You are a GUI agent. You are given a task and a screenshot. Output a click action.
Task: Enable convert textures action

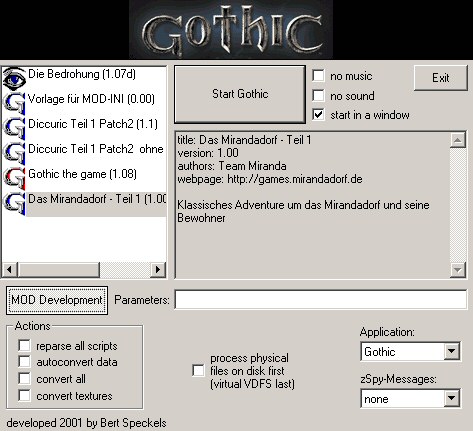click(x=24, y=396)
